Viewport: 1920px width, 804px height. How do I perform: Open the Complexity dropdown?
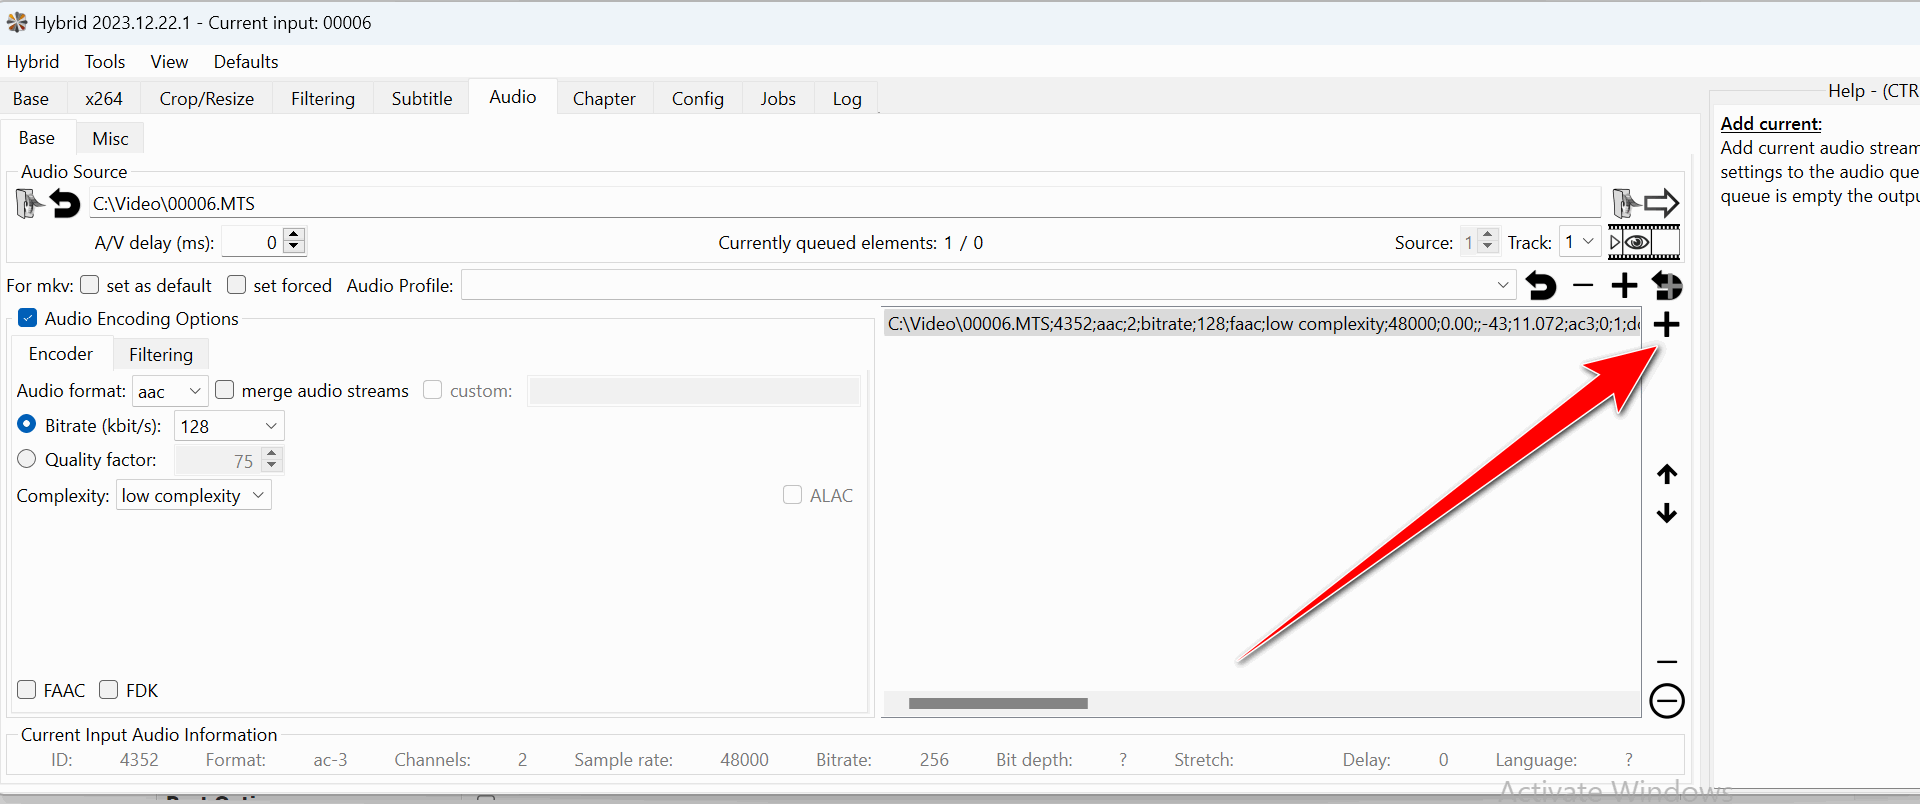(x=194, y=496)
